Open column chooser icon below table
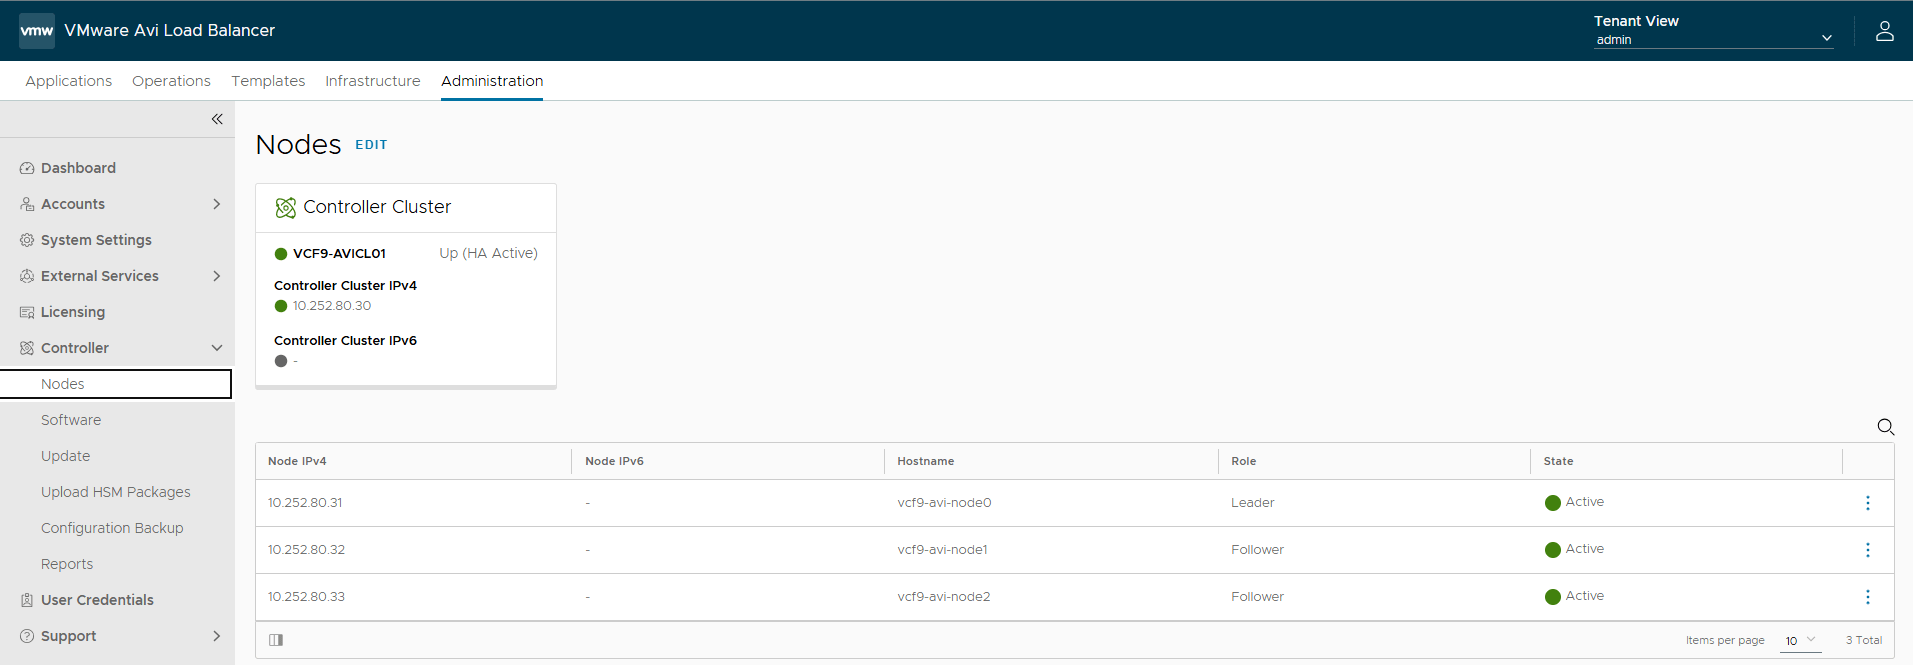1913x665 pixels. pyautogui.click(x=276, y=640)
